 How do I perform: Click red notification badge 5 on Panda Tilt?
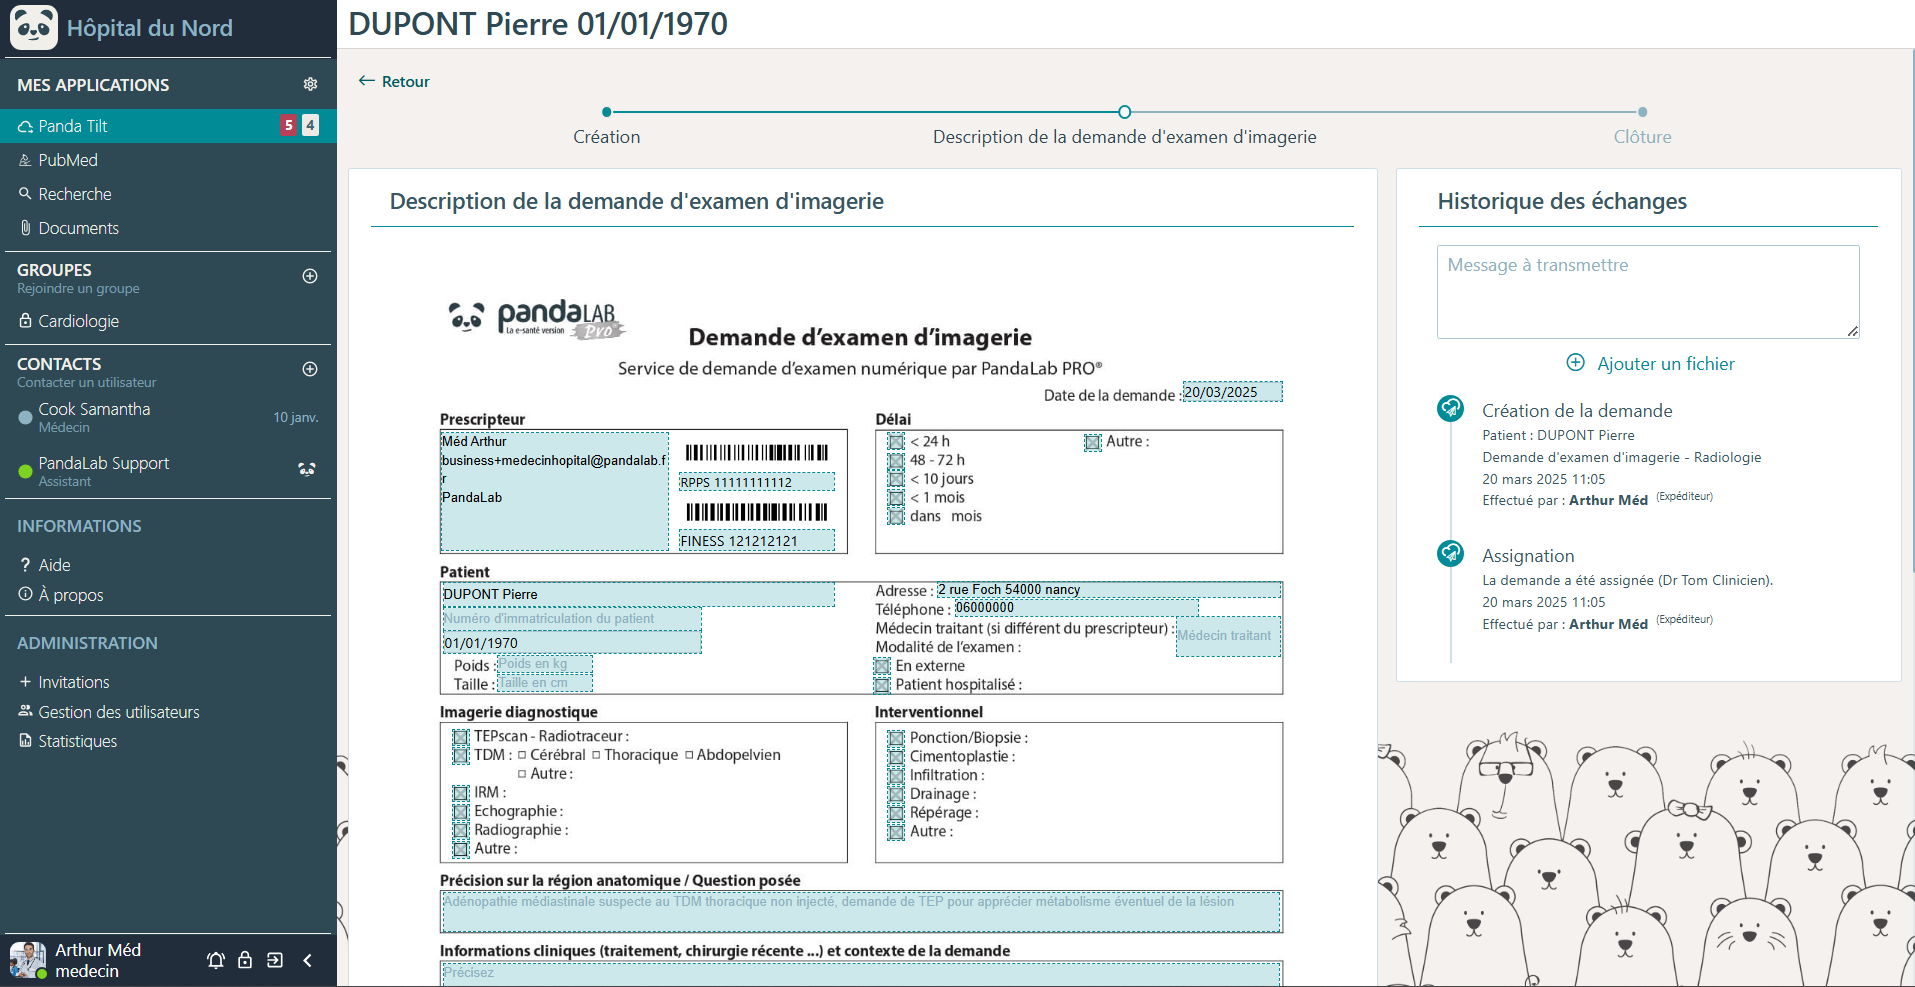pyautogui.click(x=288, y=125)
